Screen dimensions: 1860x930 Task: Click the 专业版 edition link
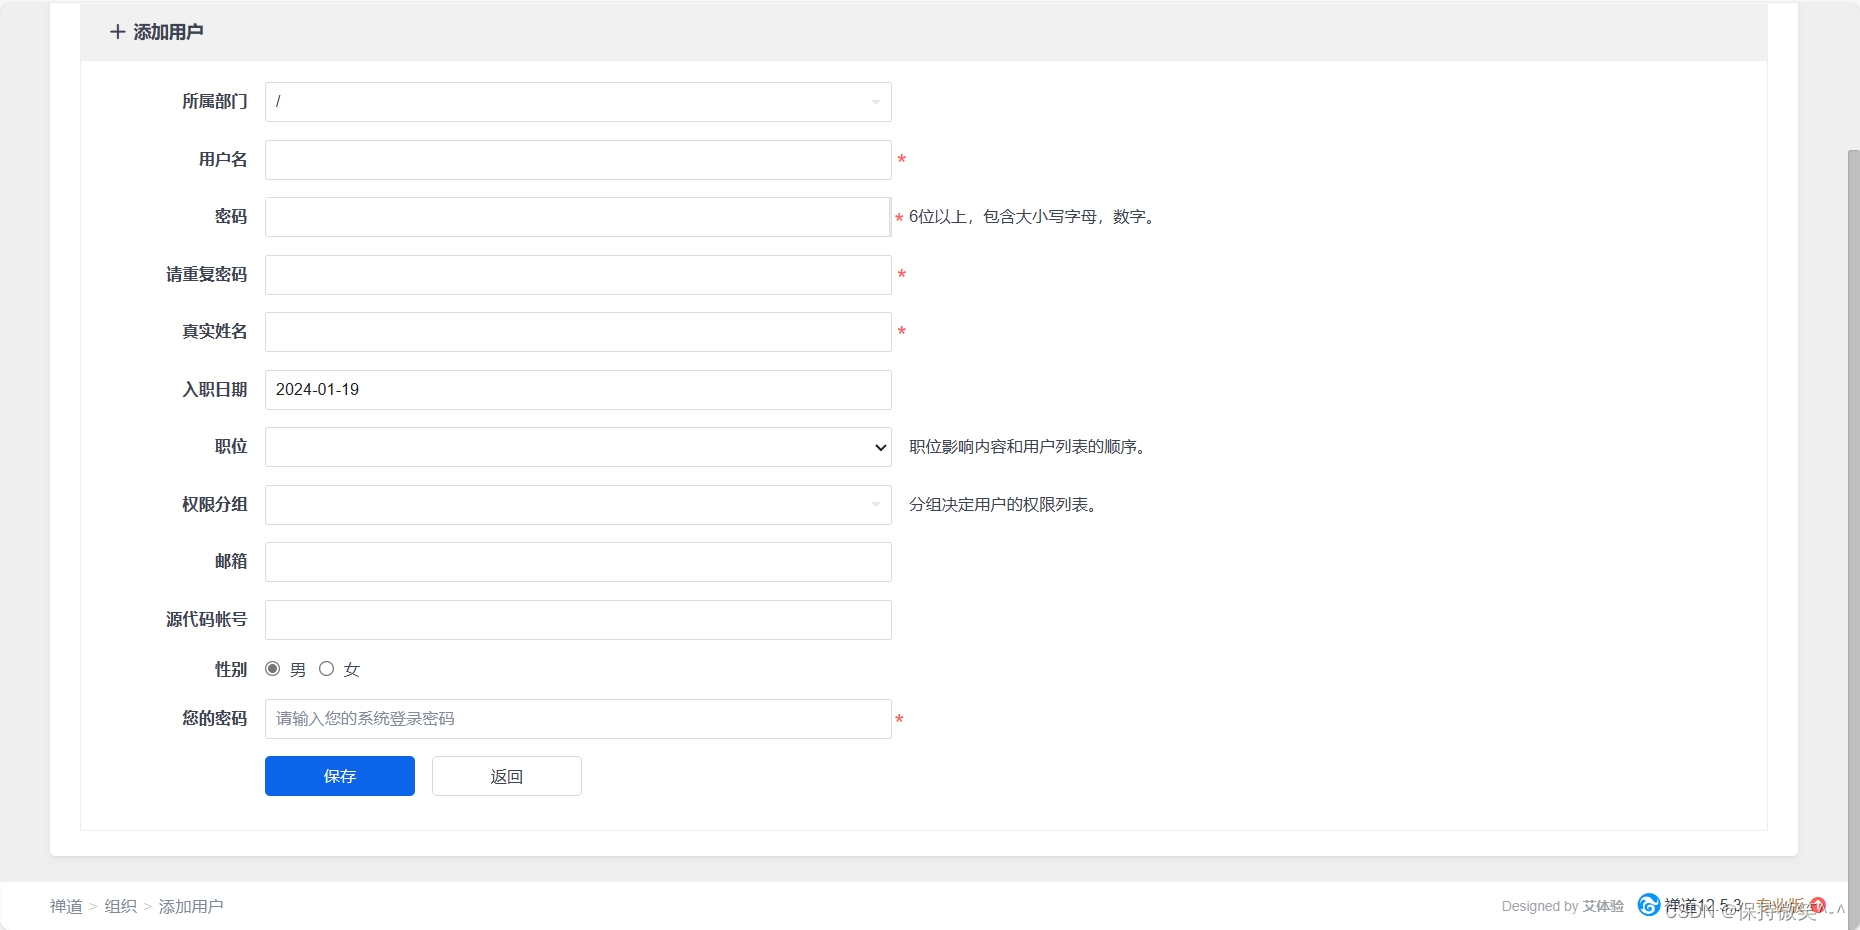point(1780,906)
